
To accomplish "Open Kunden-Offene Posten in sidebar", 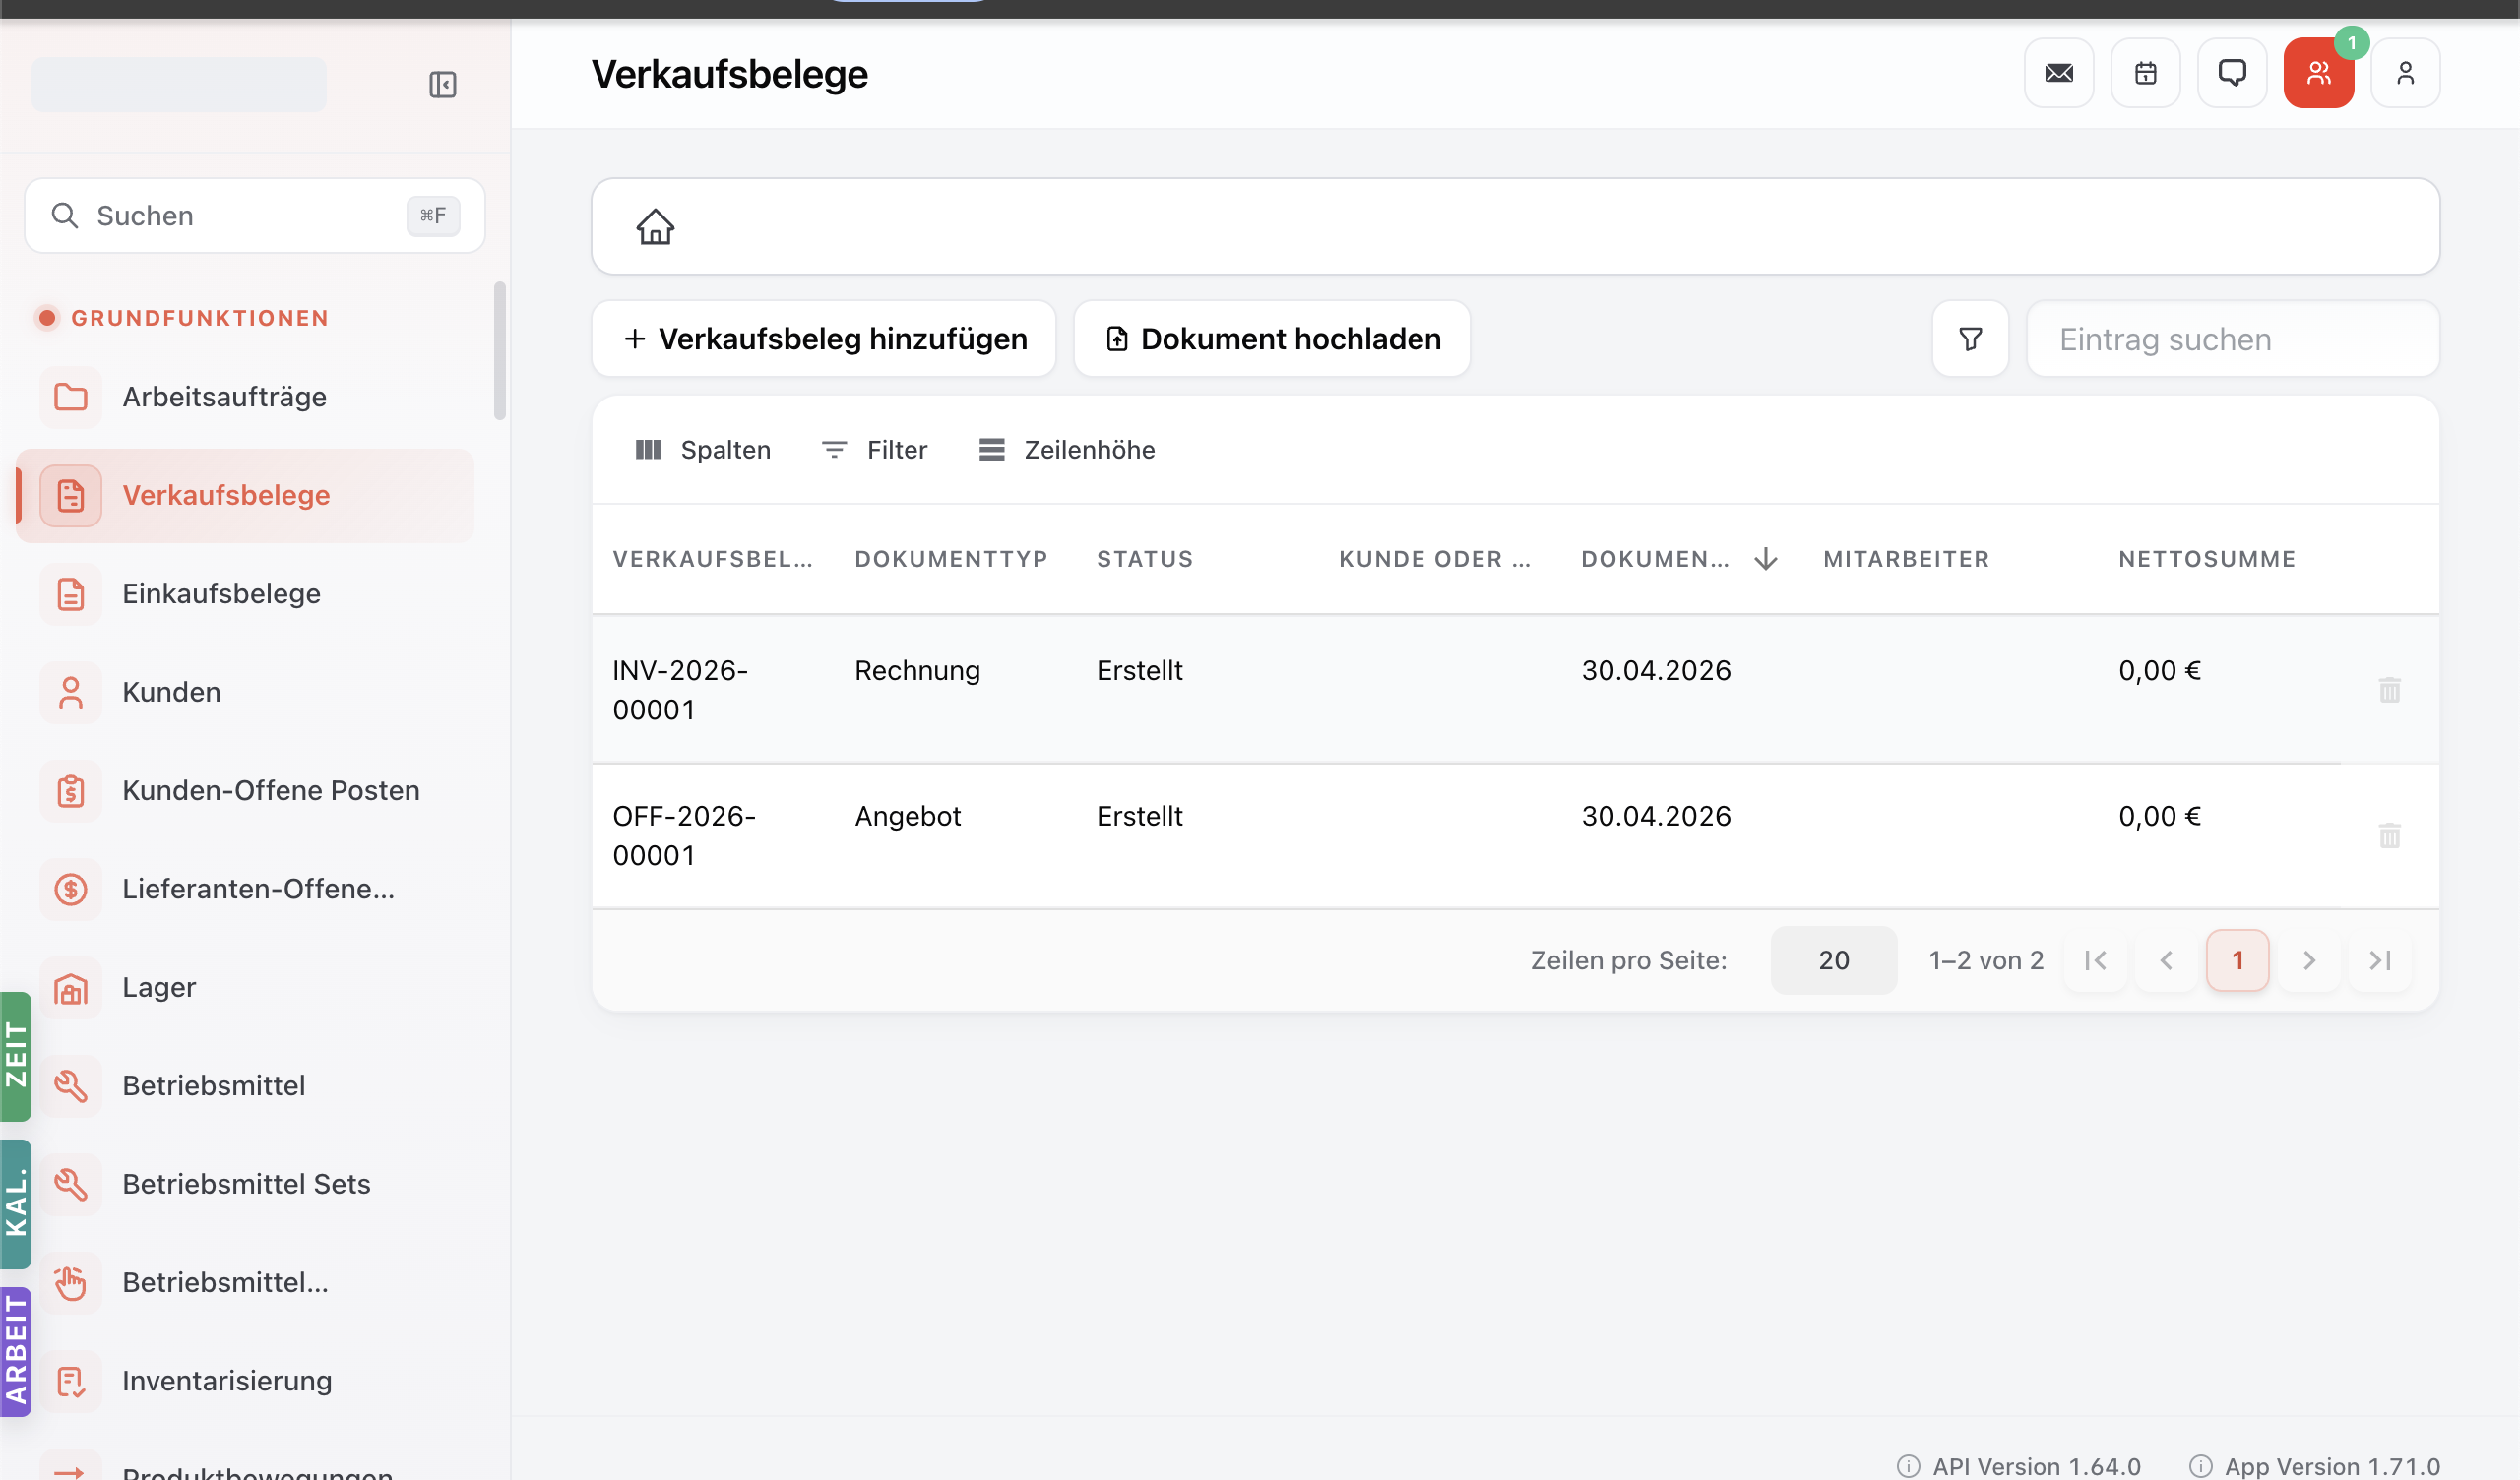I will point(245,791).
